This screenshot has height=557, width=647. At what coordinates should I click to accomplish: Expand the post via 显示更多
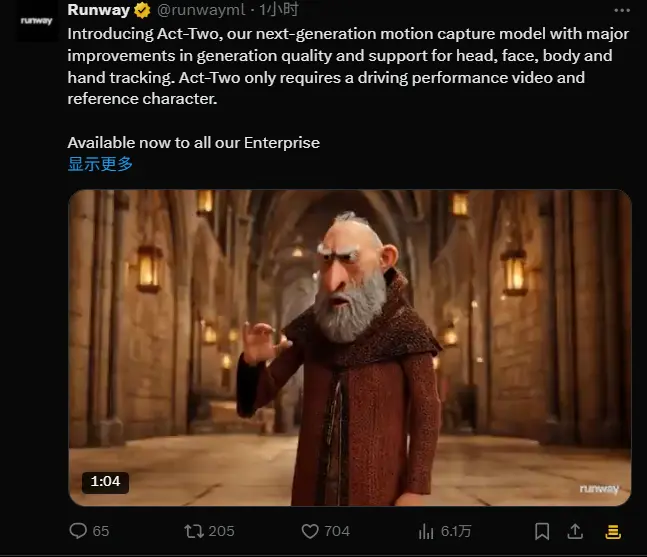pyautogui.click(x=100, y=164)
